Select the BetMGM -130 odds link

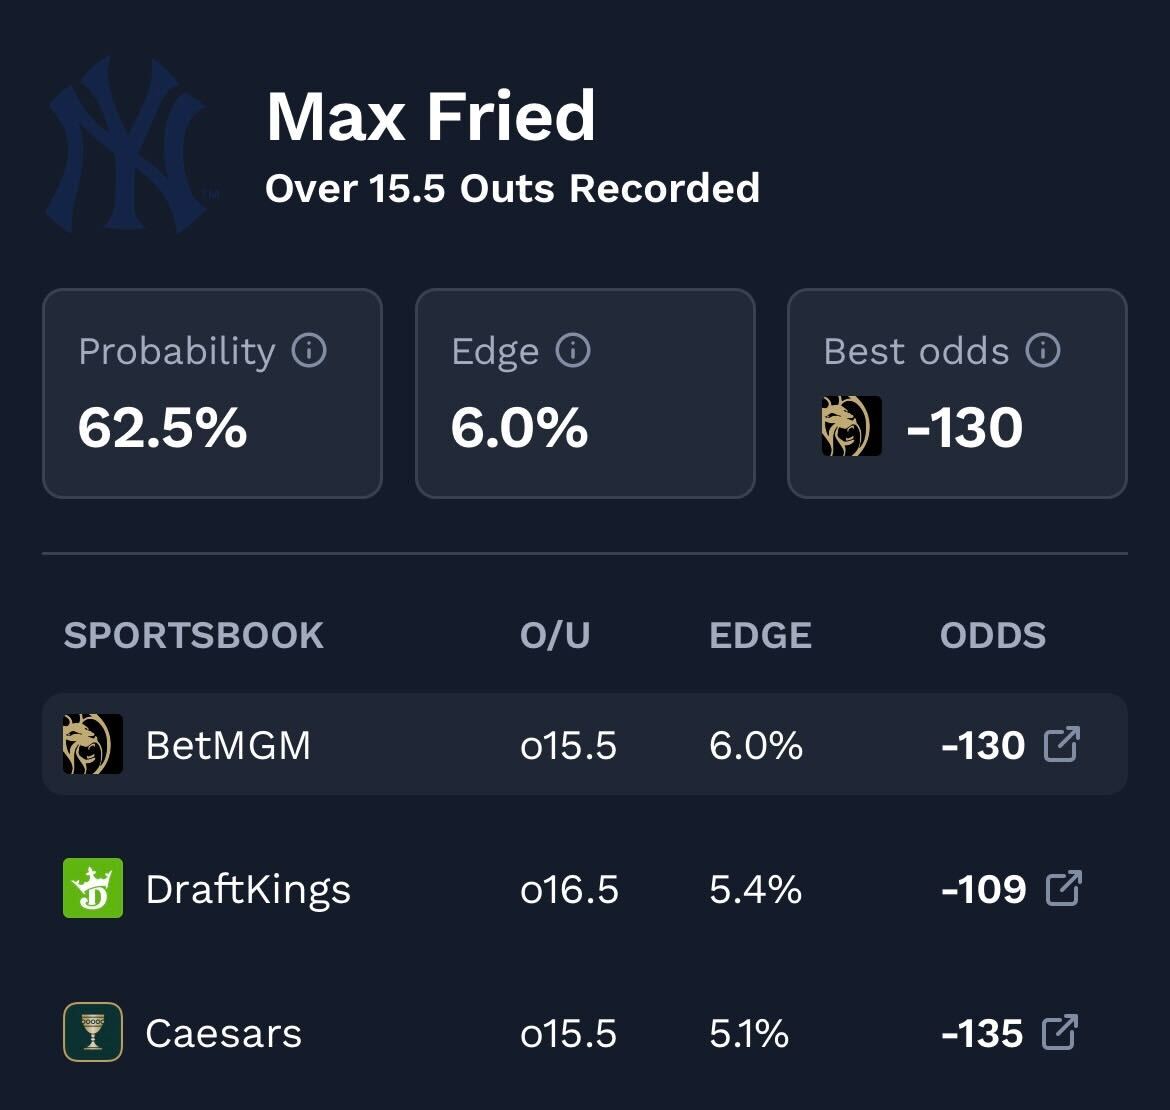coord(983,746)
